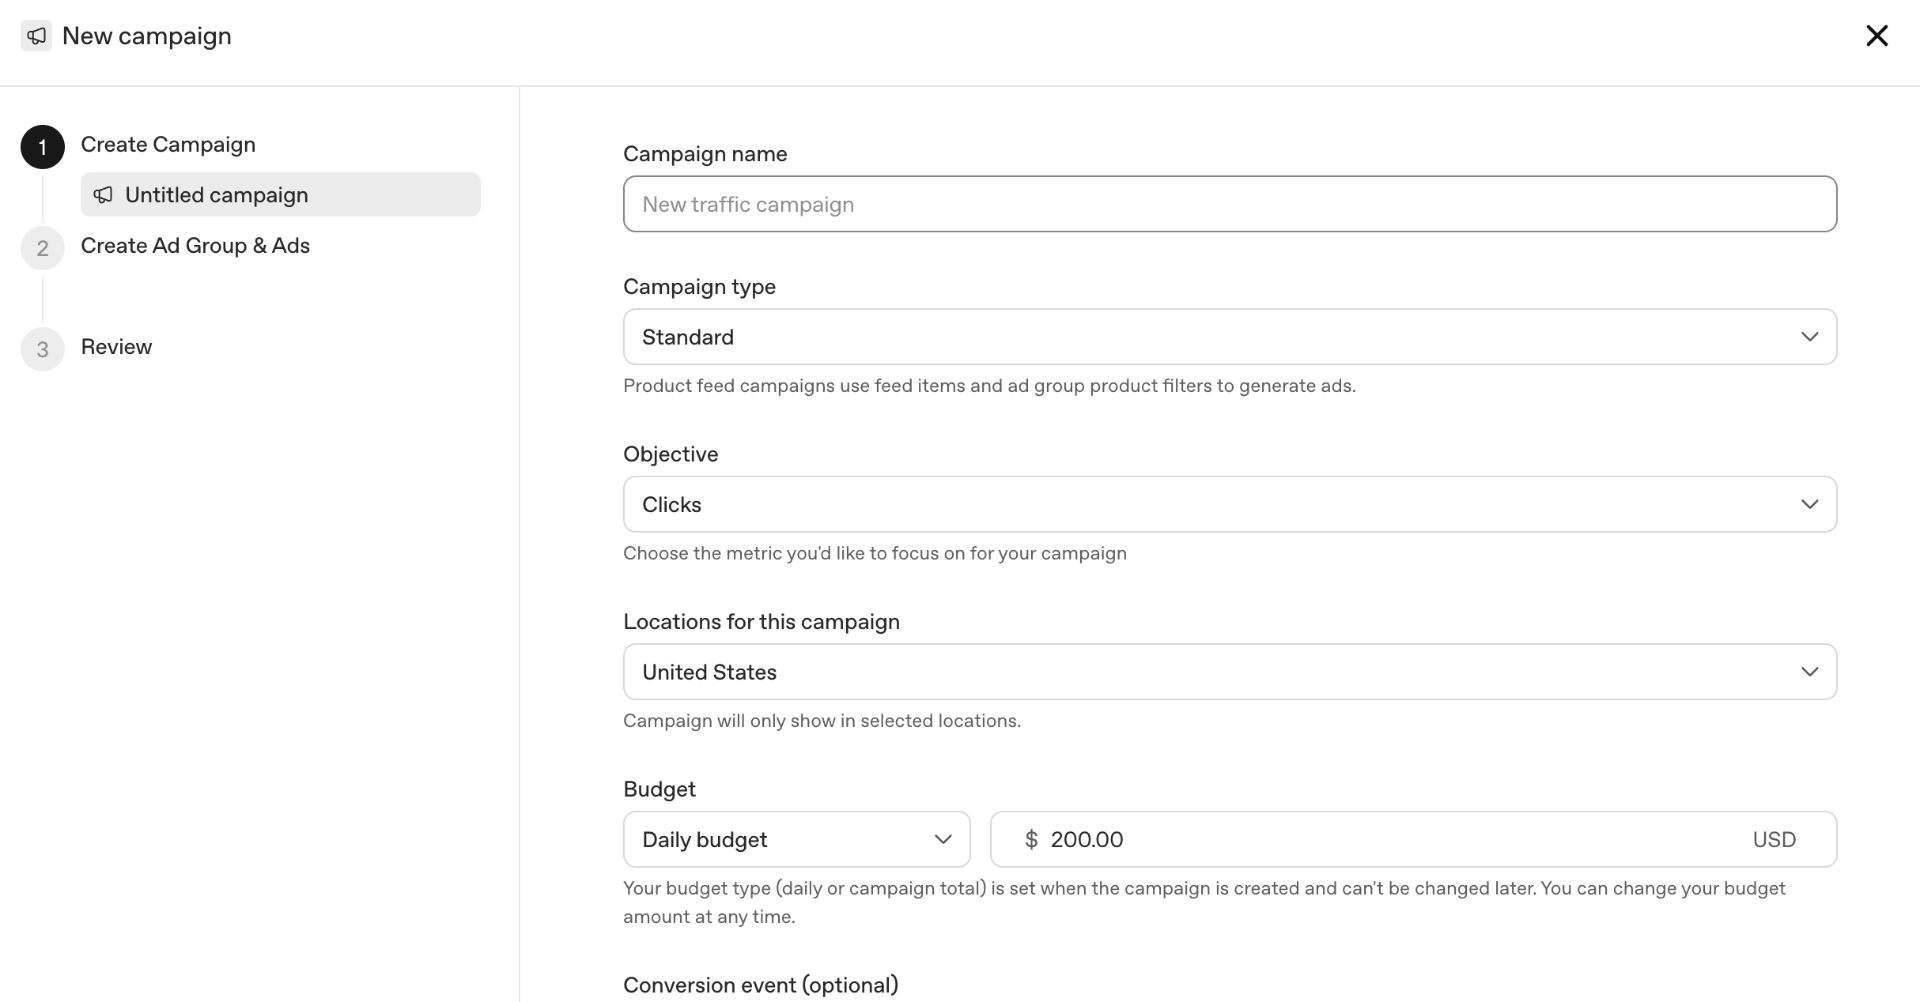
Task: Select step 3 circle in the sidebar
Action: tap(42, 349)
